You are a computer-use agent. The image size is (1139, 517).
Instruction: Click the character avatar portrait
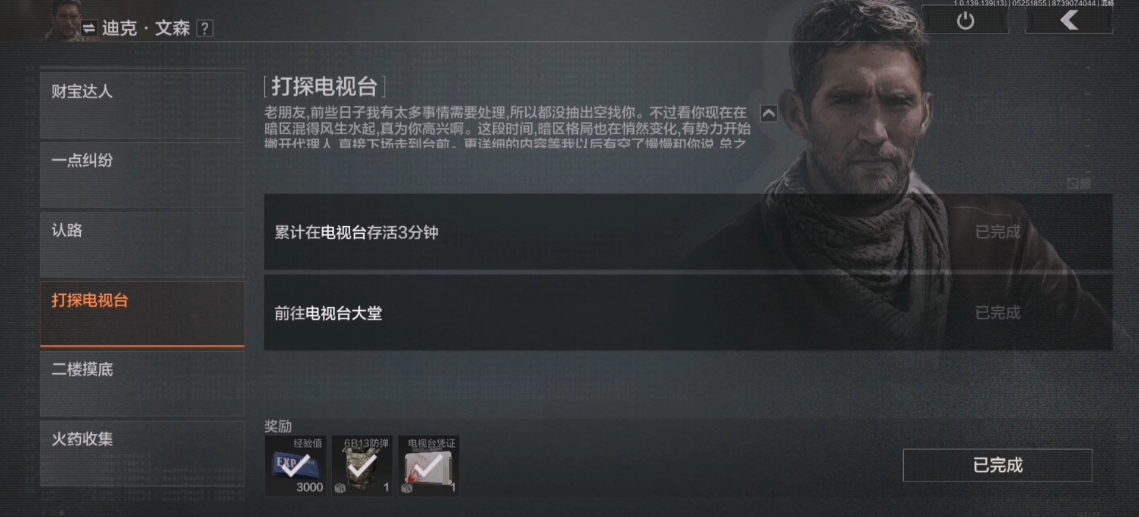click(x=63, y=20)
